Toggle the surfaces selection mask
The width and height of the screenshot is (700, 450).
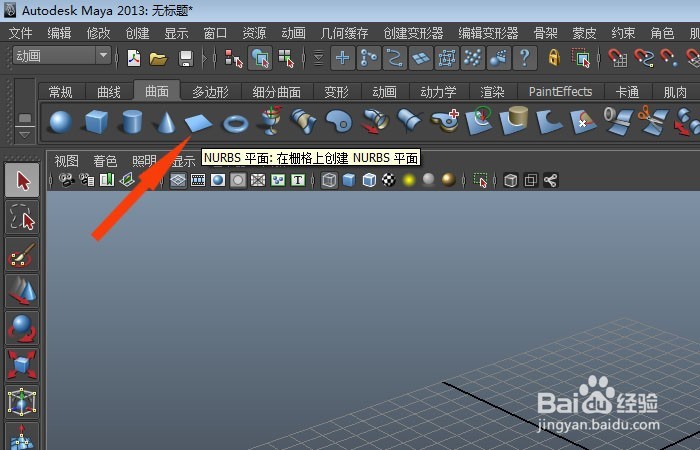click(421, 58)
